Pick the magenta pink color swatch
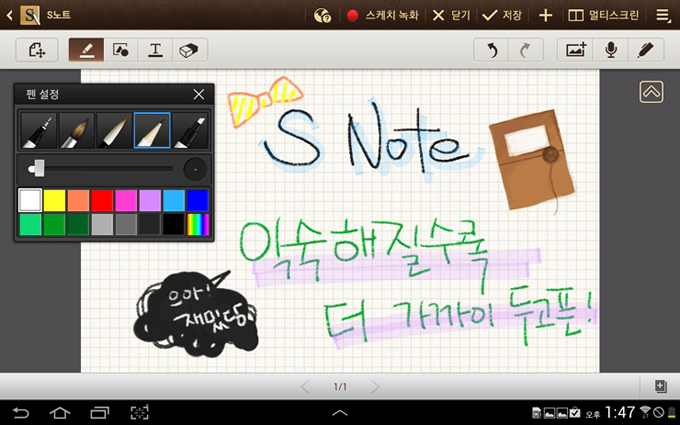 (126, 200)
